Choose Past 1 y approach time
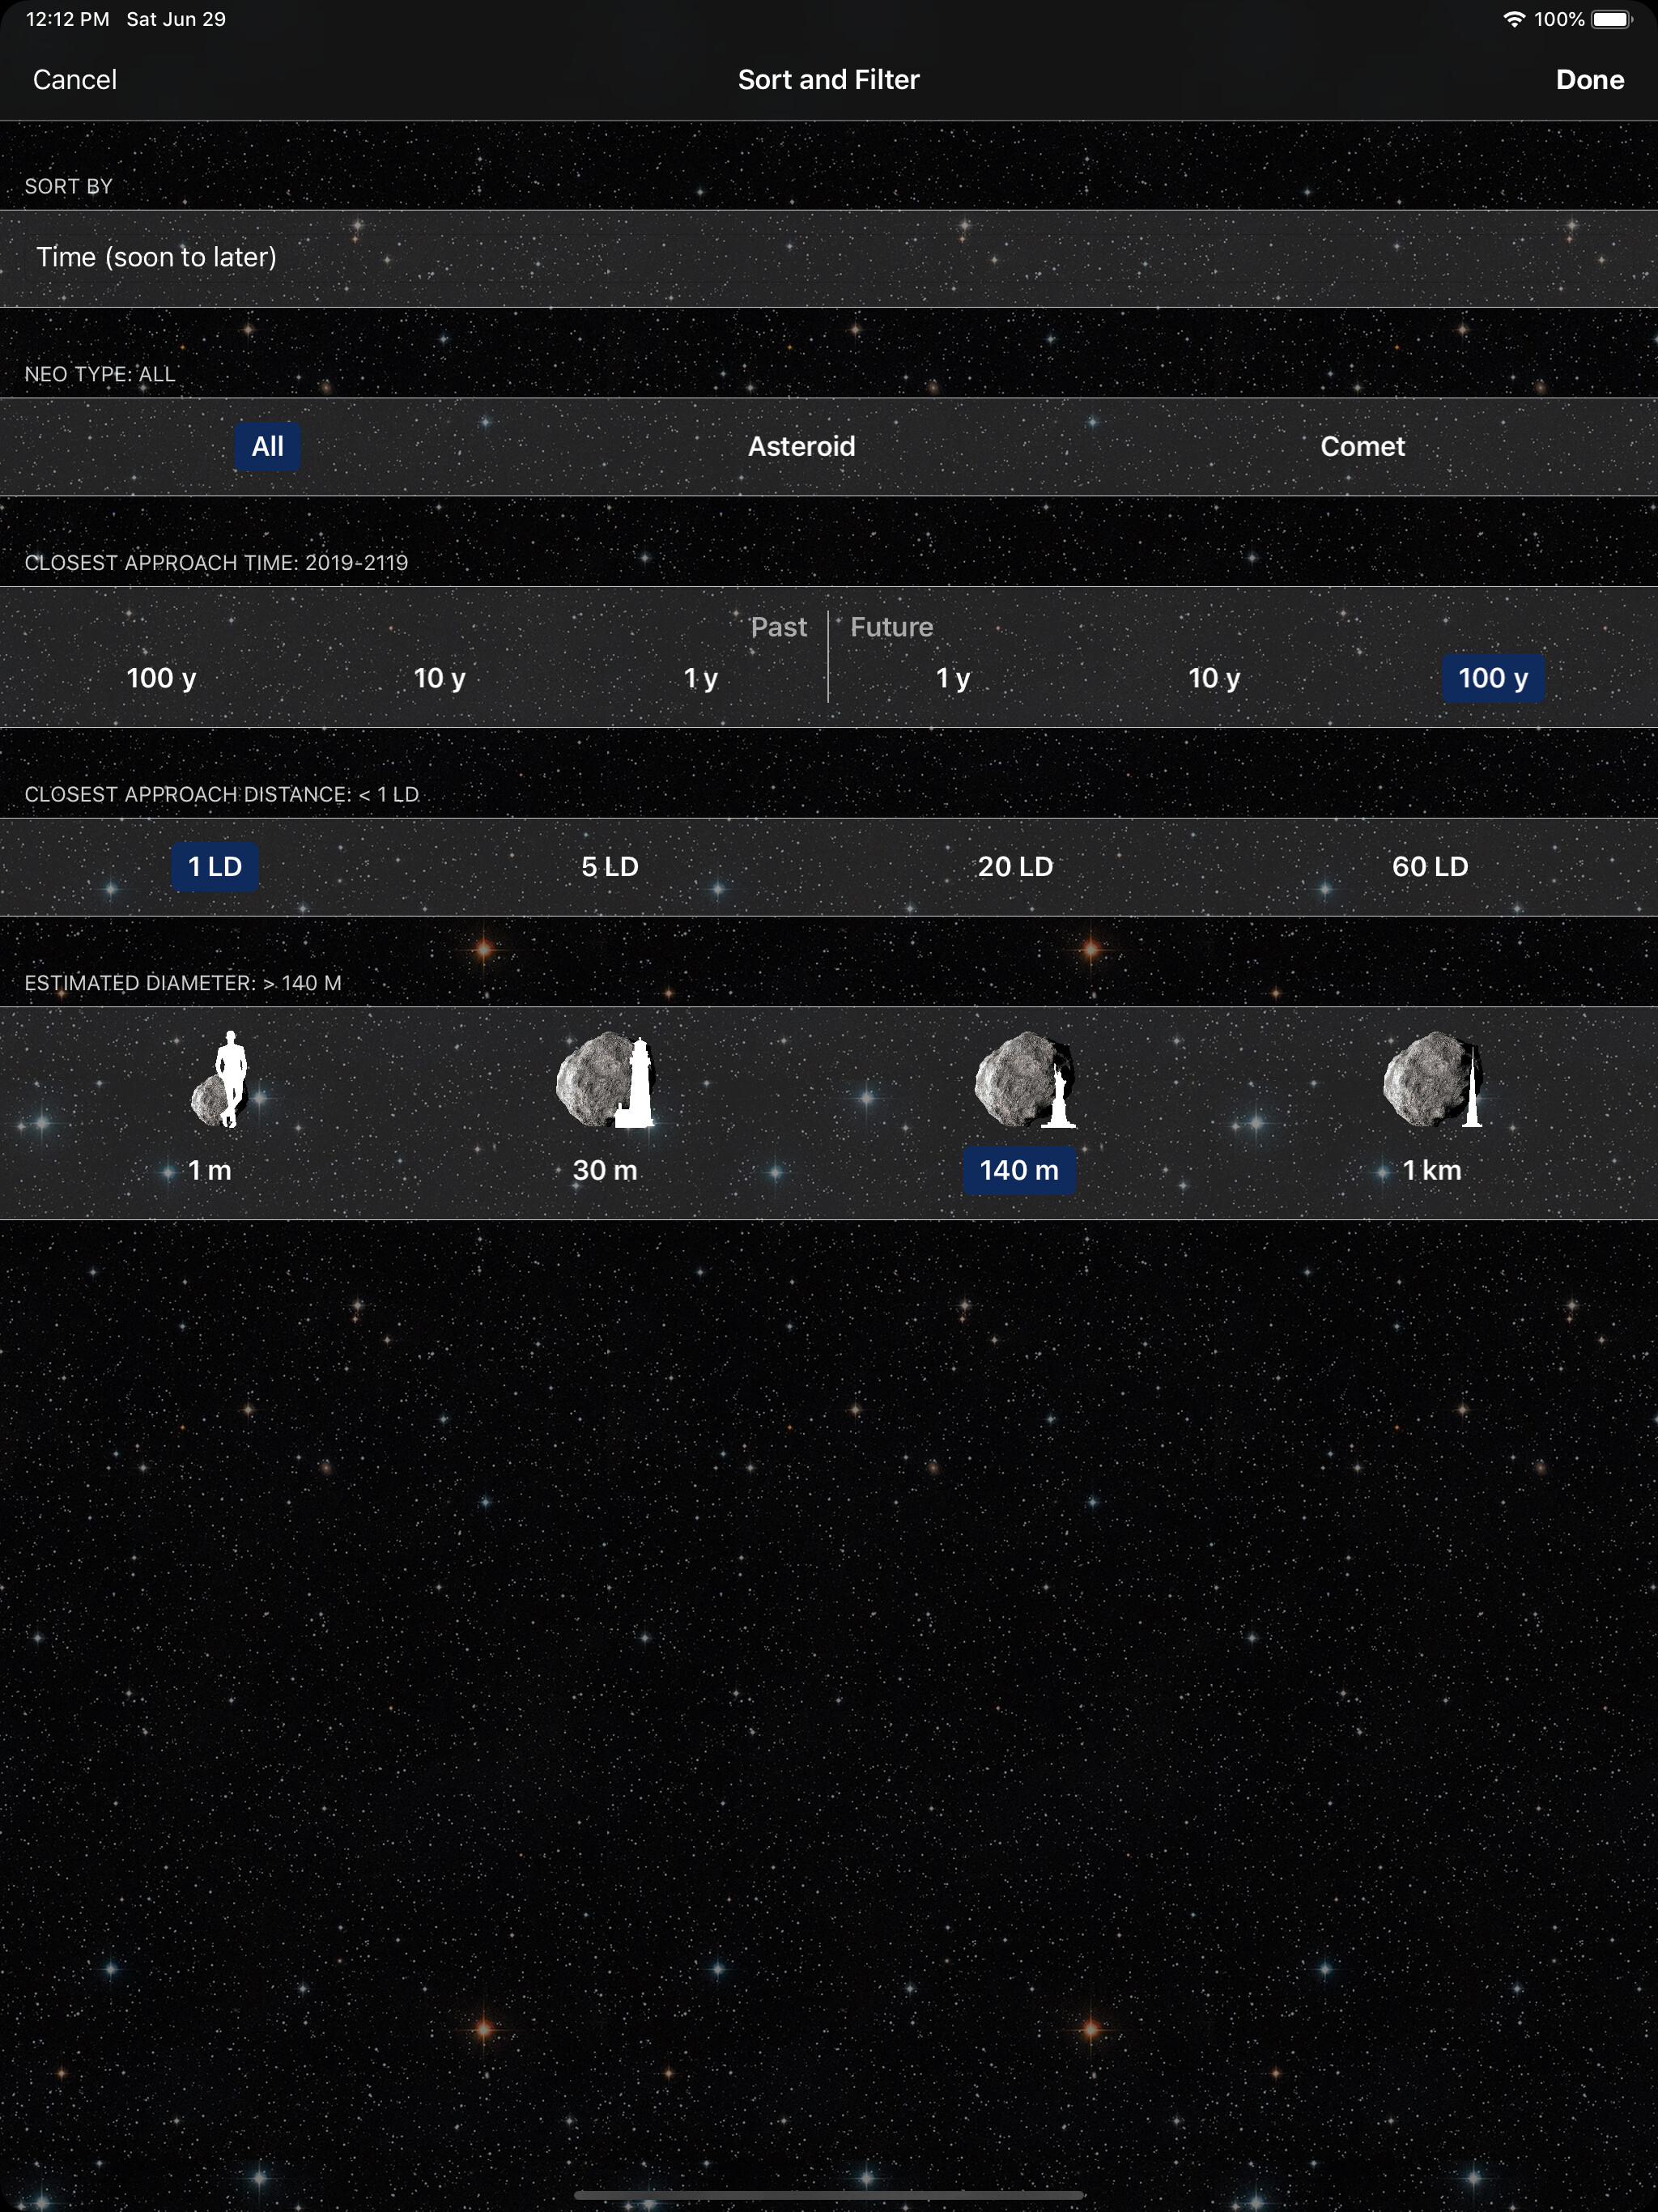Screen dimensions: 1658x2212 click(700, 678)
